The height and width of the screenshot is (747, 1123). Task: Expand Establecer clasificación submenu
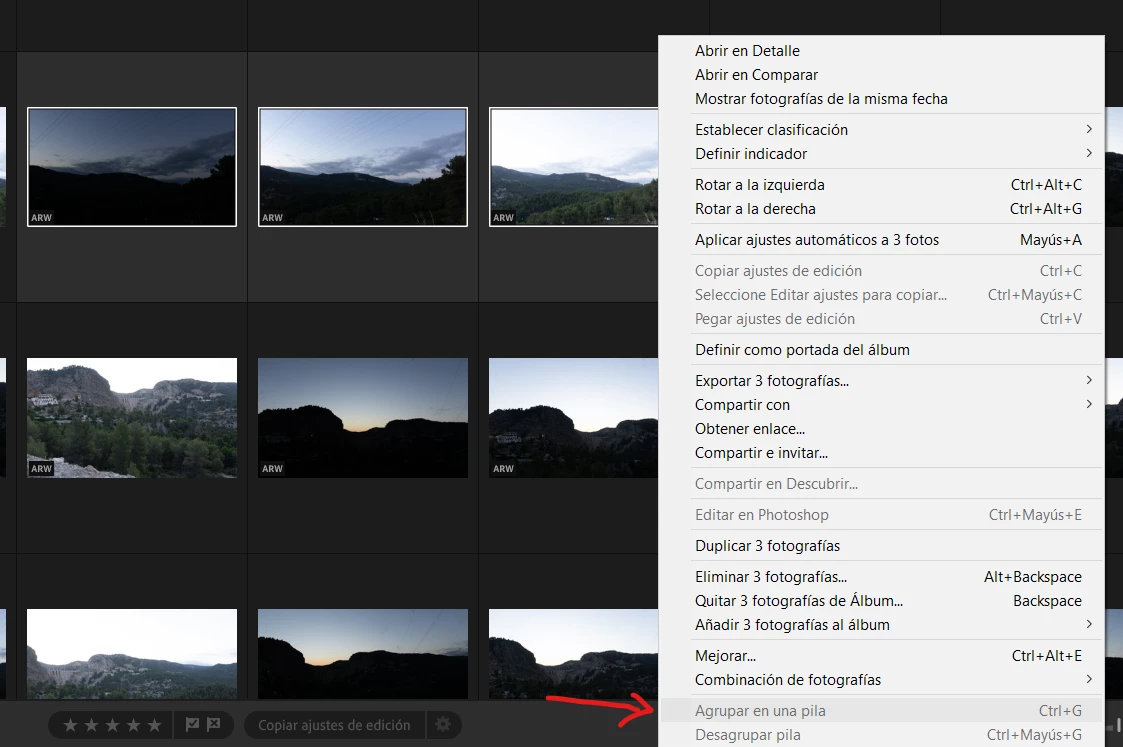[x=1089, y=129]
